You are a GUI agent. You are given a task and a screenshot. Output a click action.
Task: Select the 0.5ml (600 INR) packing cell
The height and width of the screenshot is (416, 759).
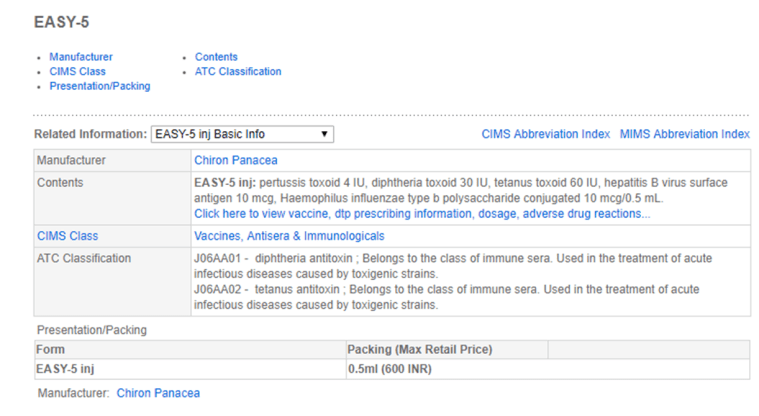384,369
